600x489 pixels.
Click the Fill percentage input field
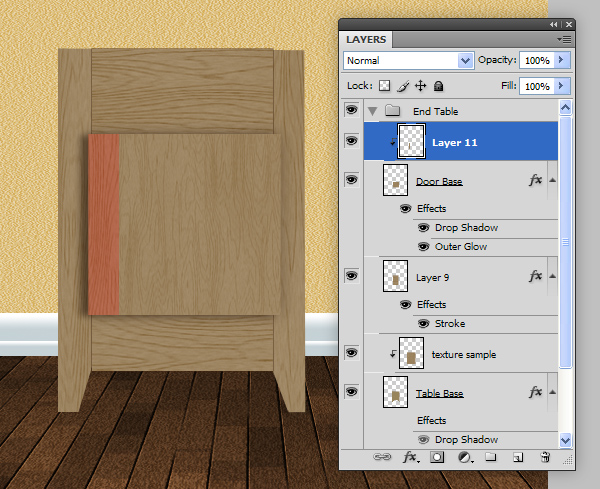click(x=536, y=87)
